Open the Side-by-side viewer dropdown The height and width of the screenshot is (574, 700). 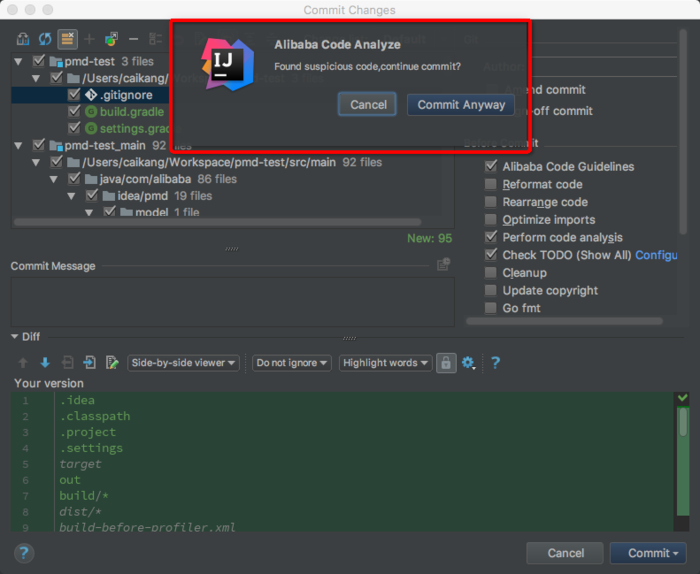tap(183, 363)
